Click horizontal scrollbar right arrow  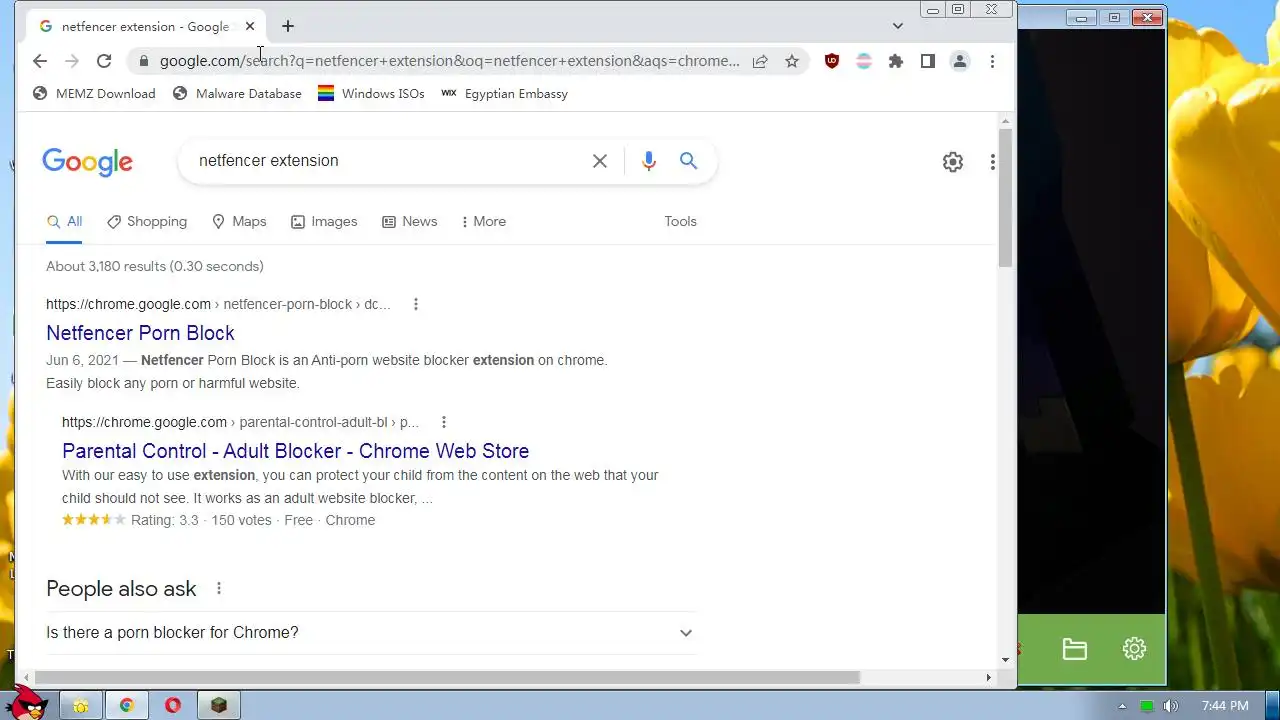click(x=989, y=678)
